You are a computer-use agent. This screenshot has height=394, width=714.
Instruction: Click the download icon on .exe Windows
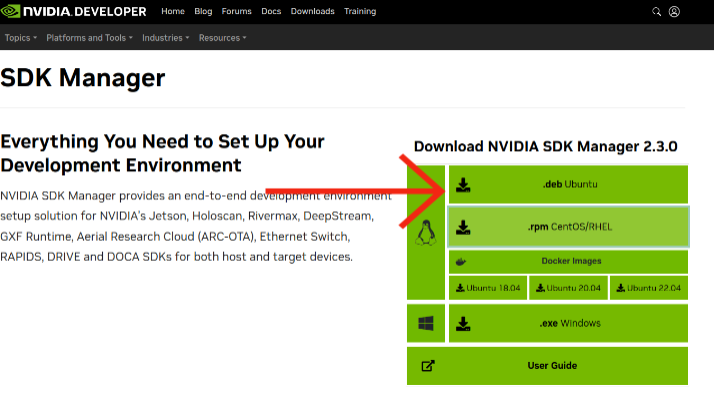tap(463, 324)
